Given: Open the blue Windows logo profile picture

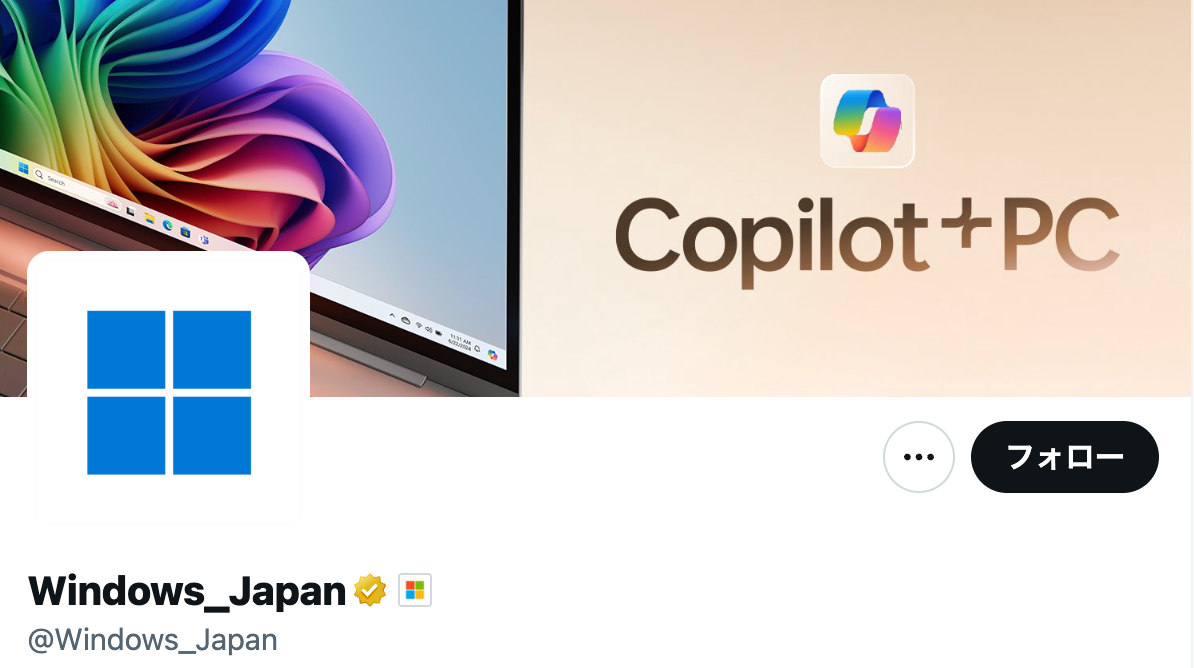Looking at the screenshot, I should 169,392.
